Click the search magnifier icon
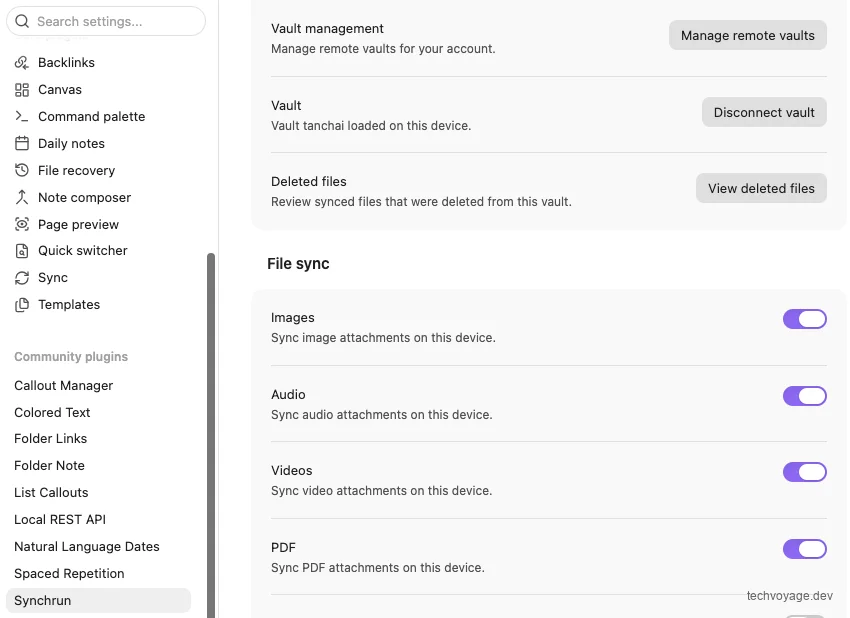 tap(22, 21)
